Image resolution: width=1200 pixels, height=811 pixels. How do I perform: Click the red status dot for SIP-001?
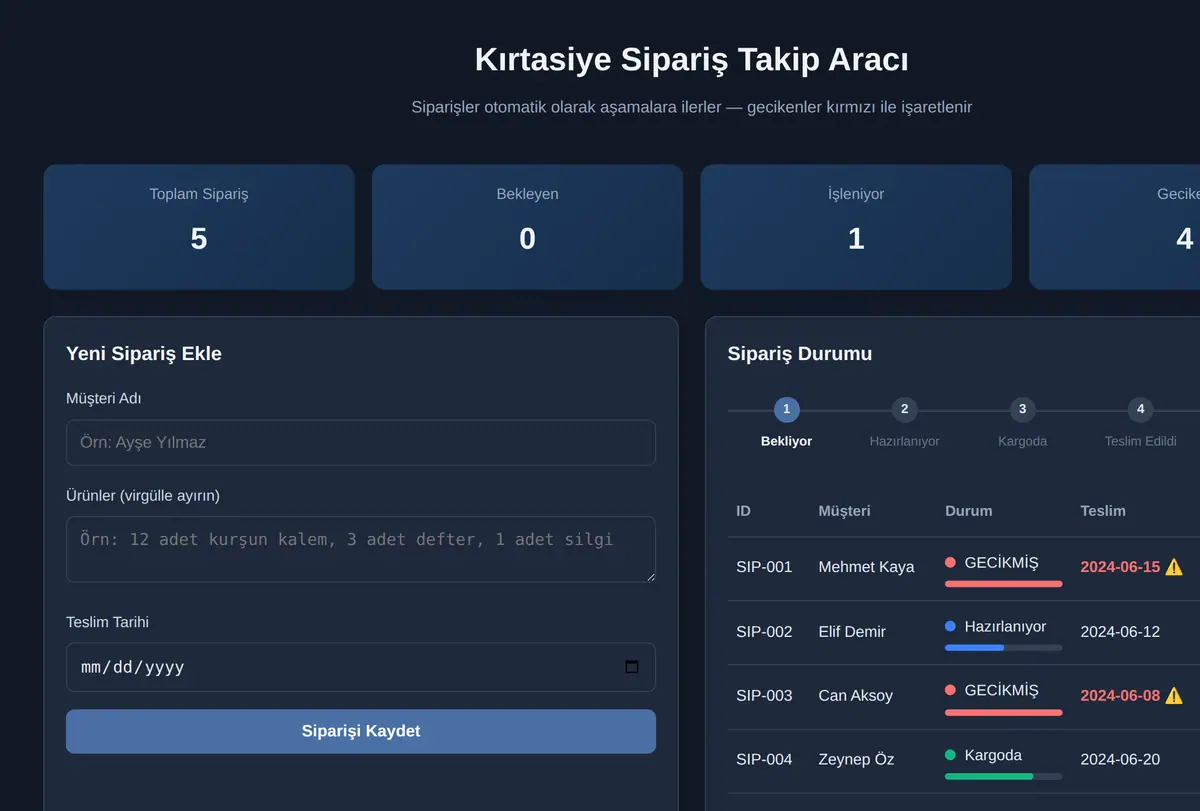tap(950, 563)
